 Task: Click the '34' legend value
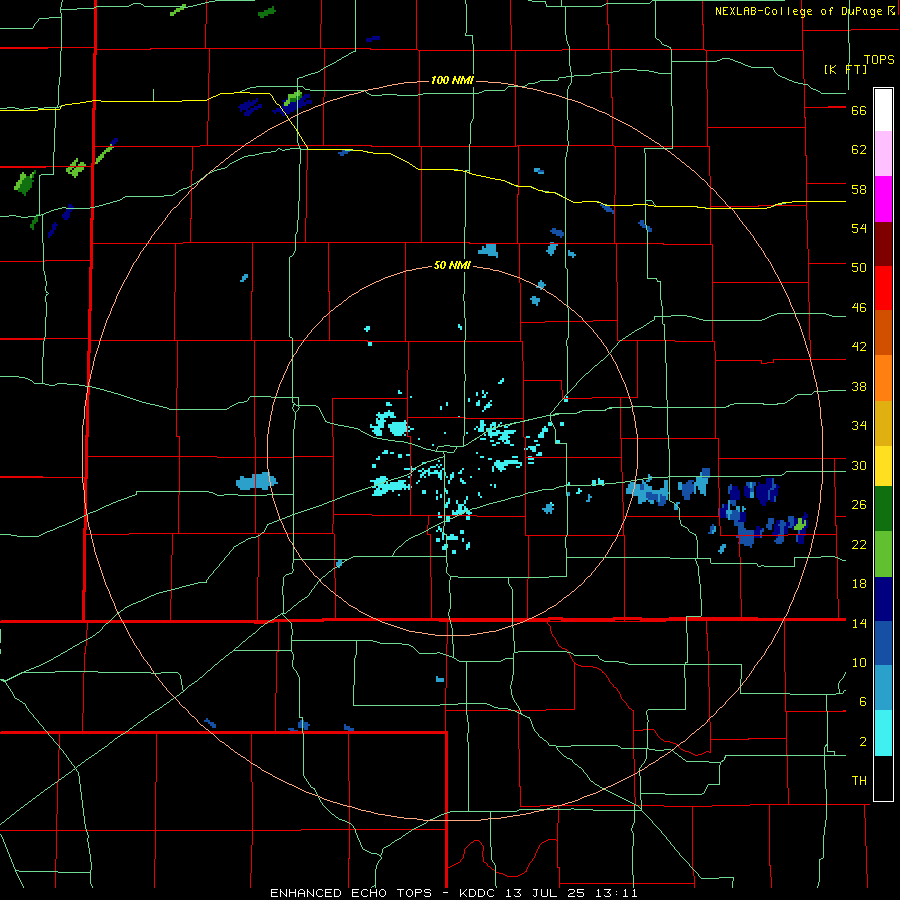[859, 426]
